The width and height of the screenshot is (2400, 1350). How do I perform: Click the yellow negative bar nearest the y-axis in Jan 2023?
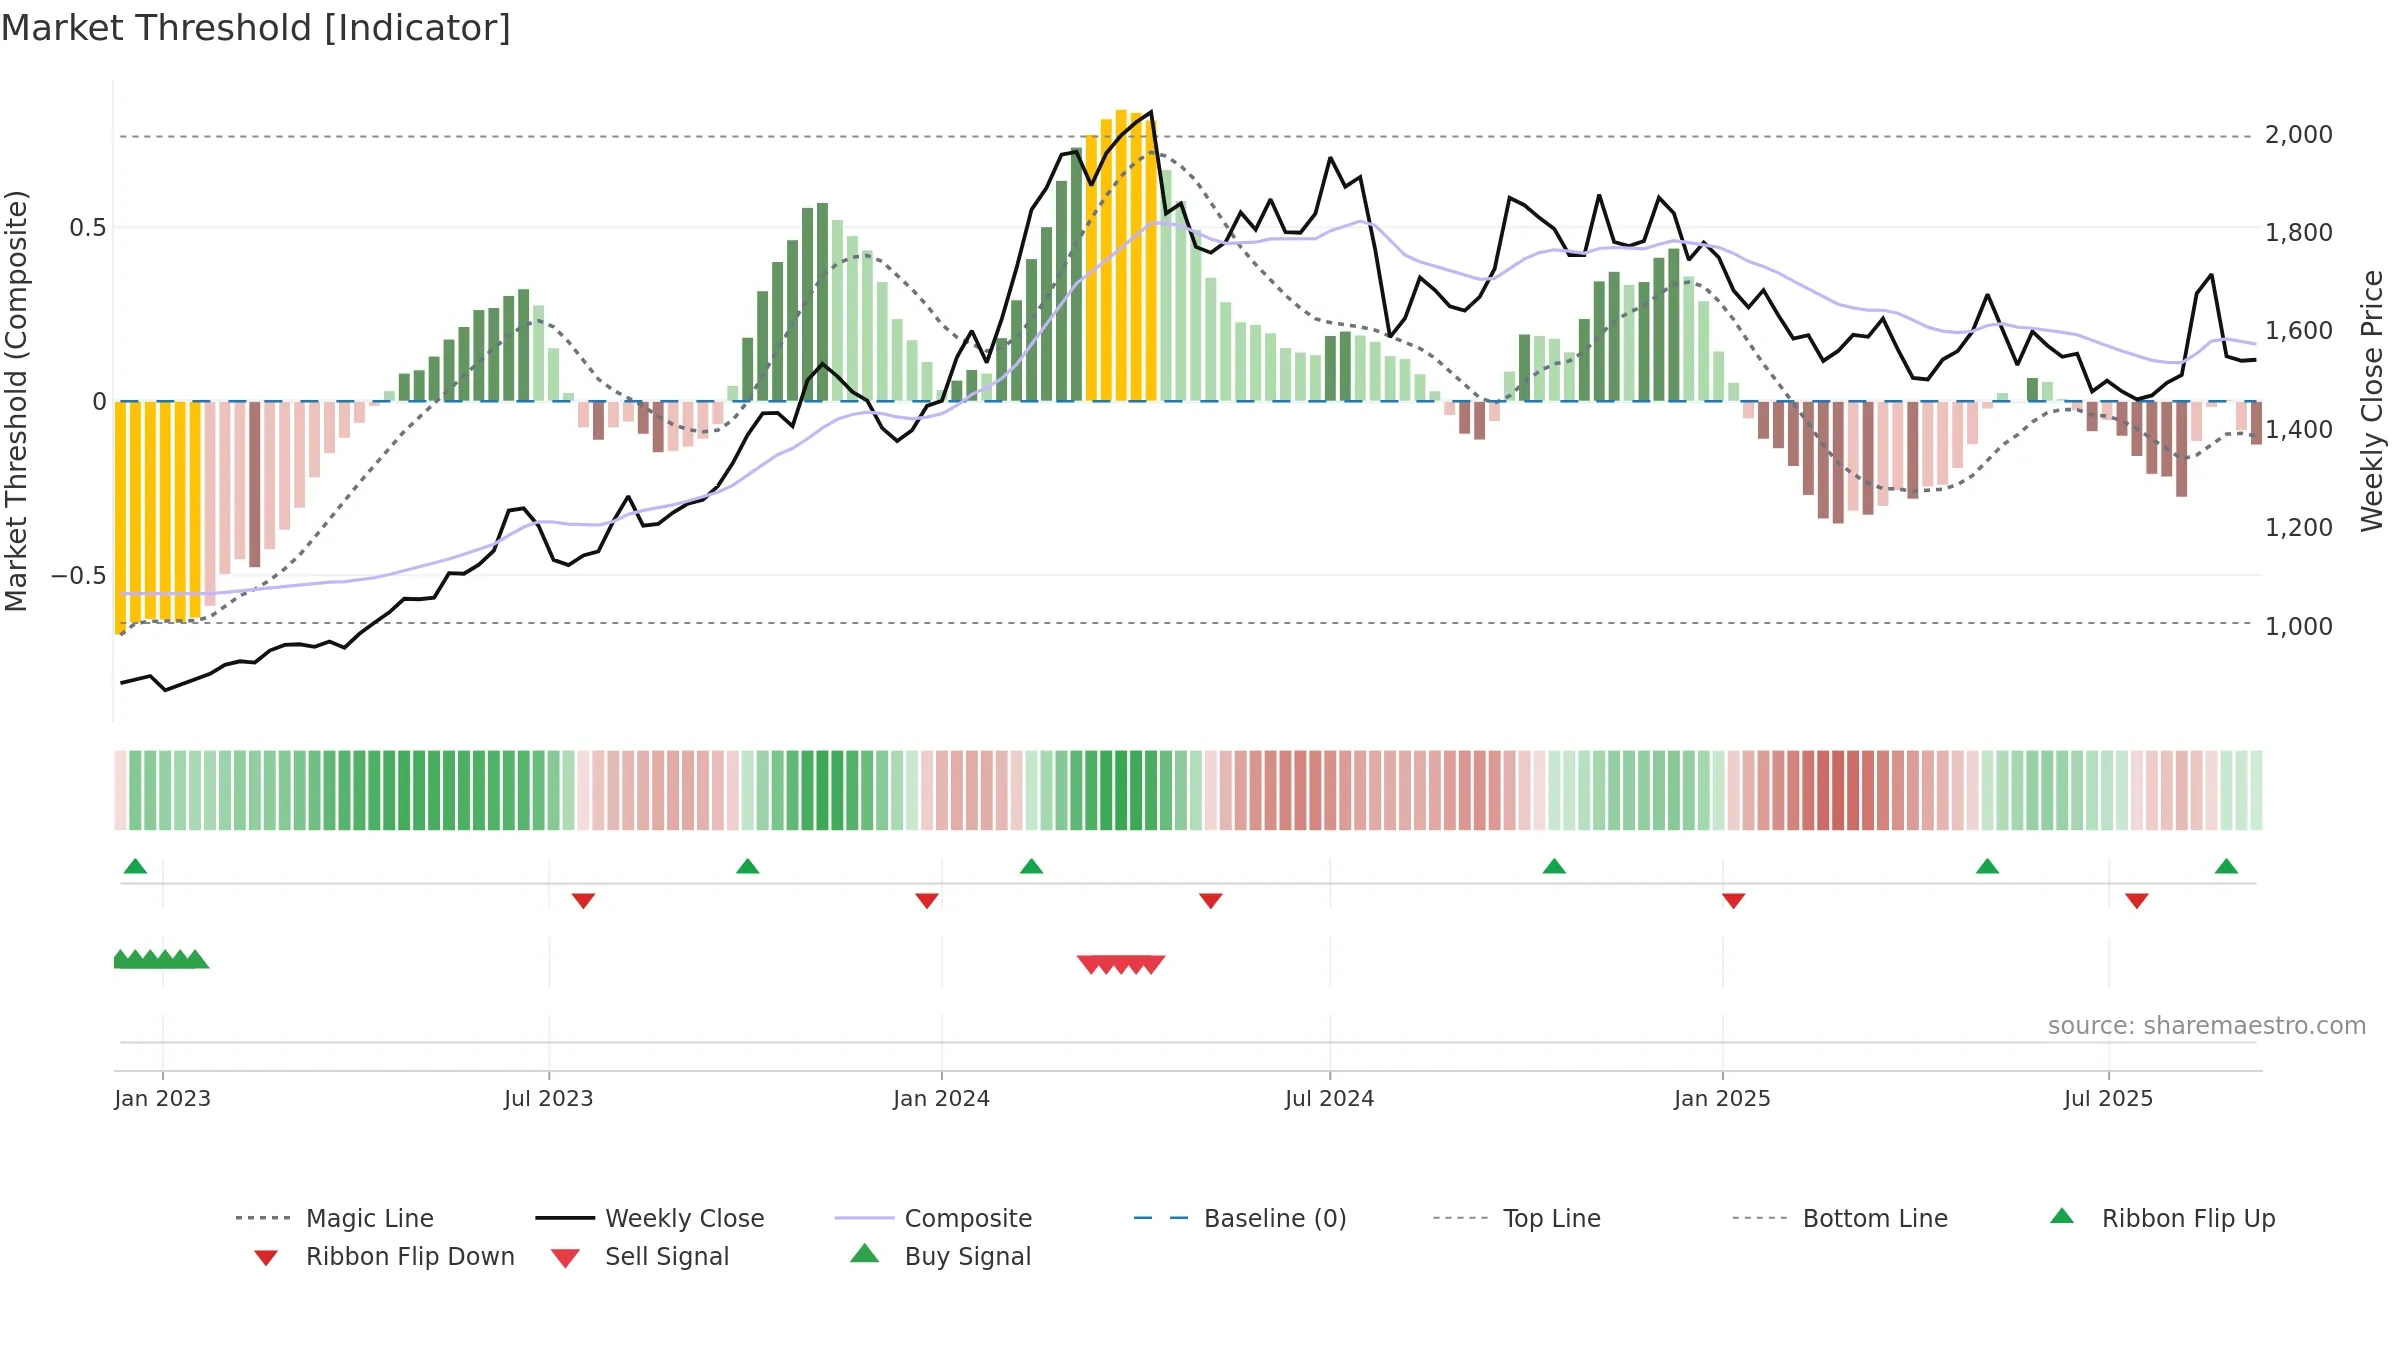tap(120, 518)
